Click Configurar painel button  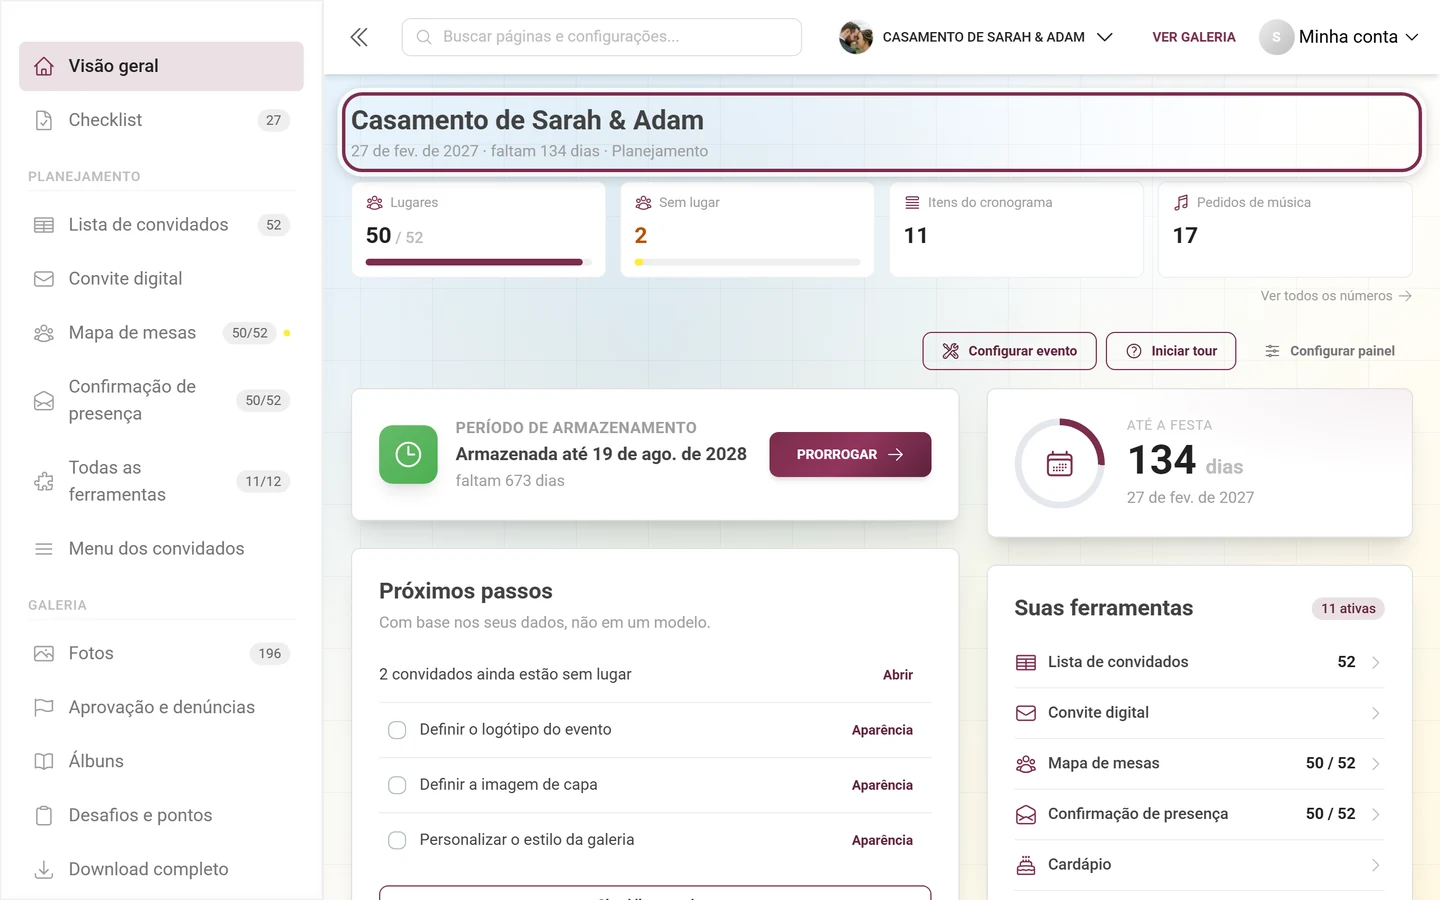point(1329,351)
